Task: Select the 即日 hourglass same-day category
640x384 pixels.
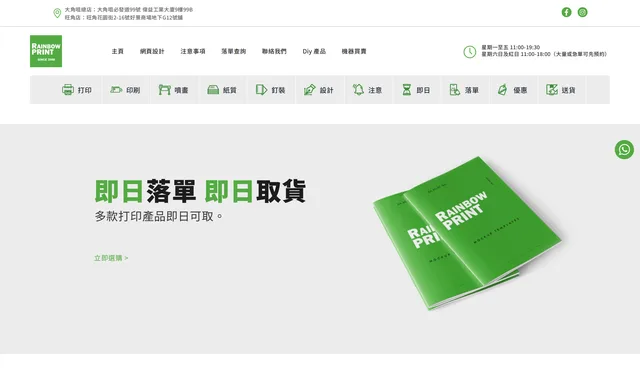Action: pyautogui.click(x=416, y=90)
